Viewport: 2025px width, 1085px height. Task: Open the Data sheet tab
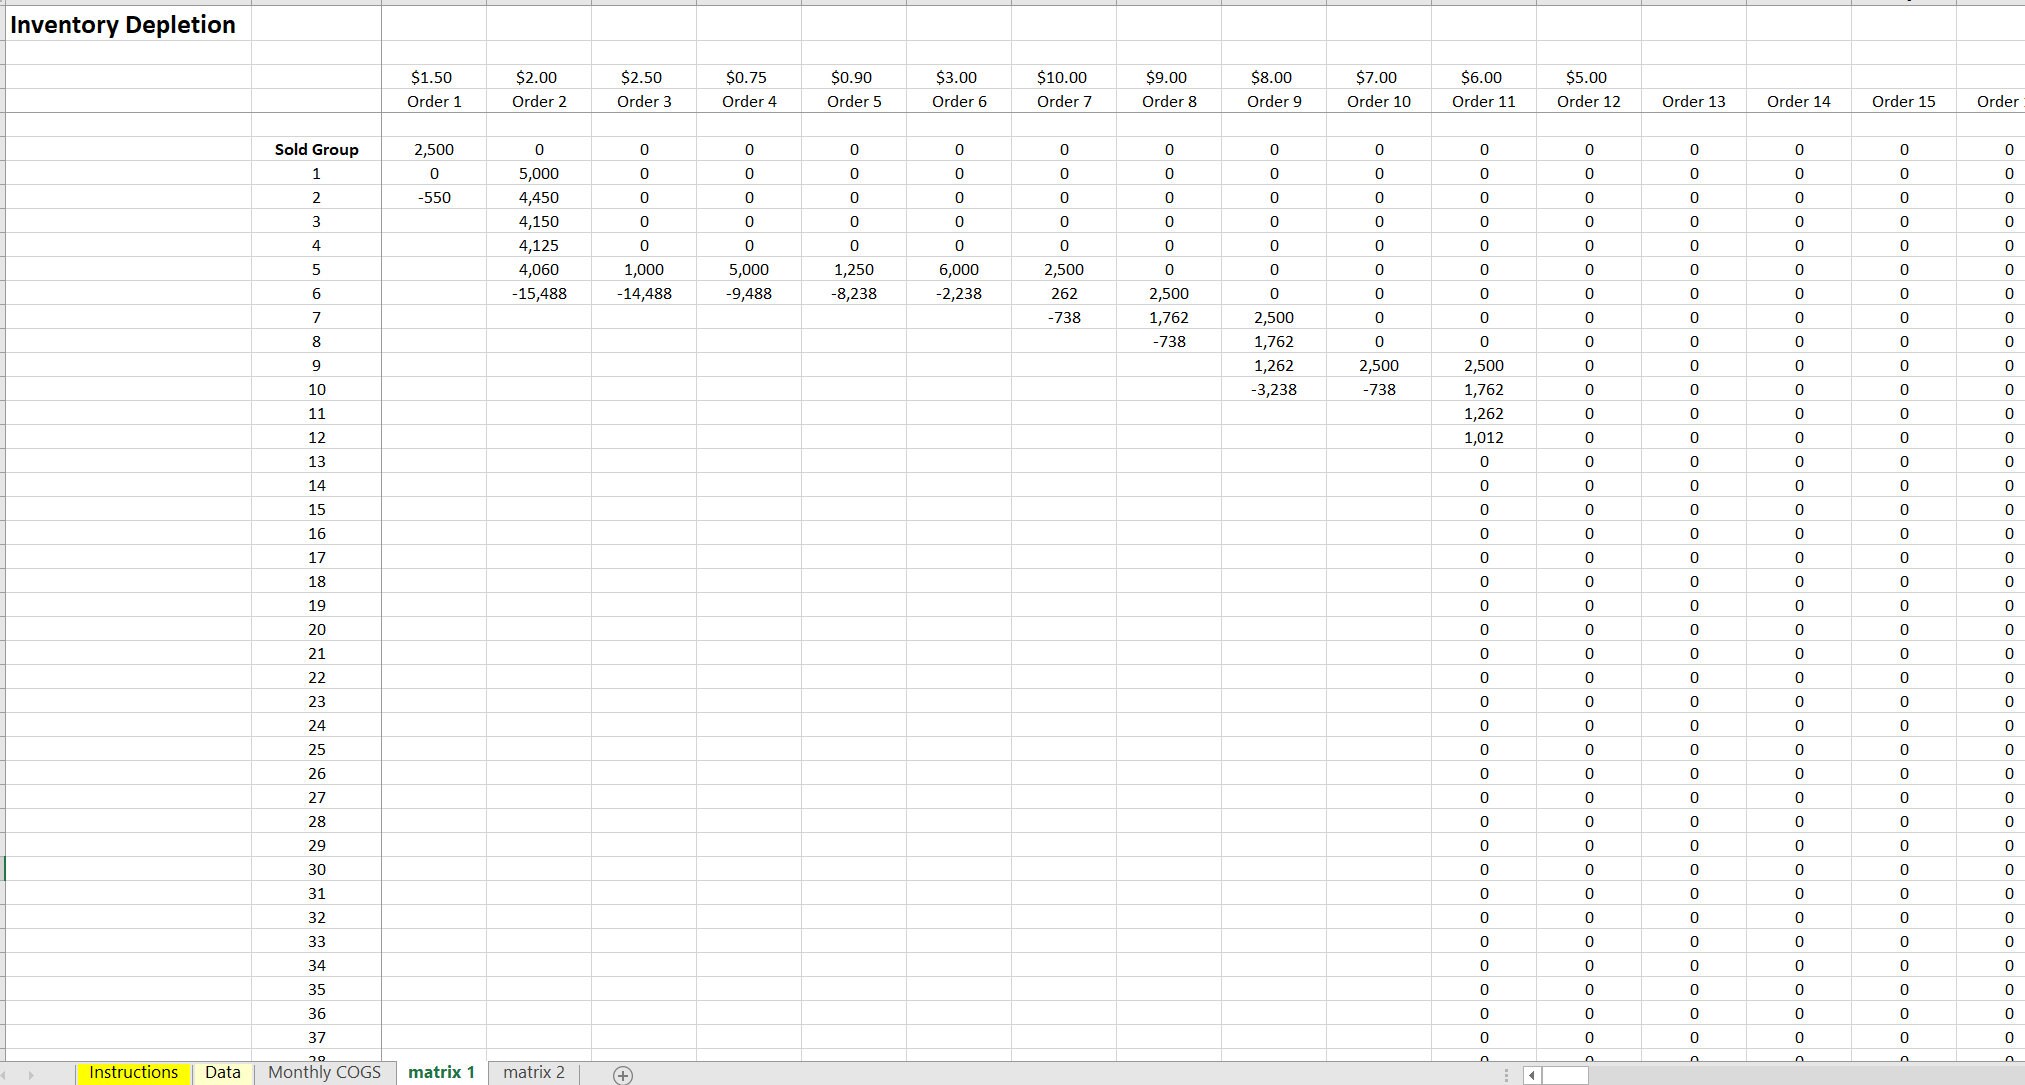[x=222, y=1071]
